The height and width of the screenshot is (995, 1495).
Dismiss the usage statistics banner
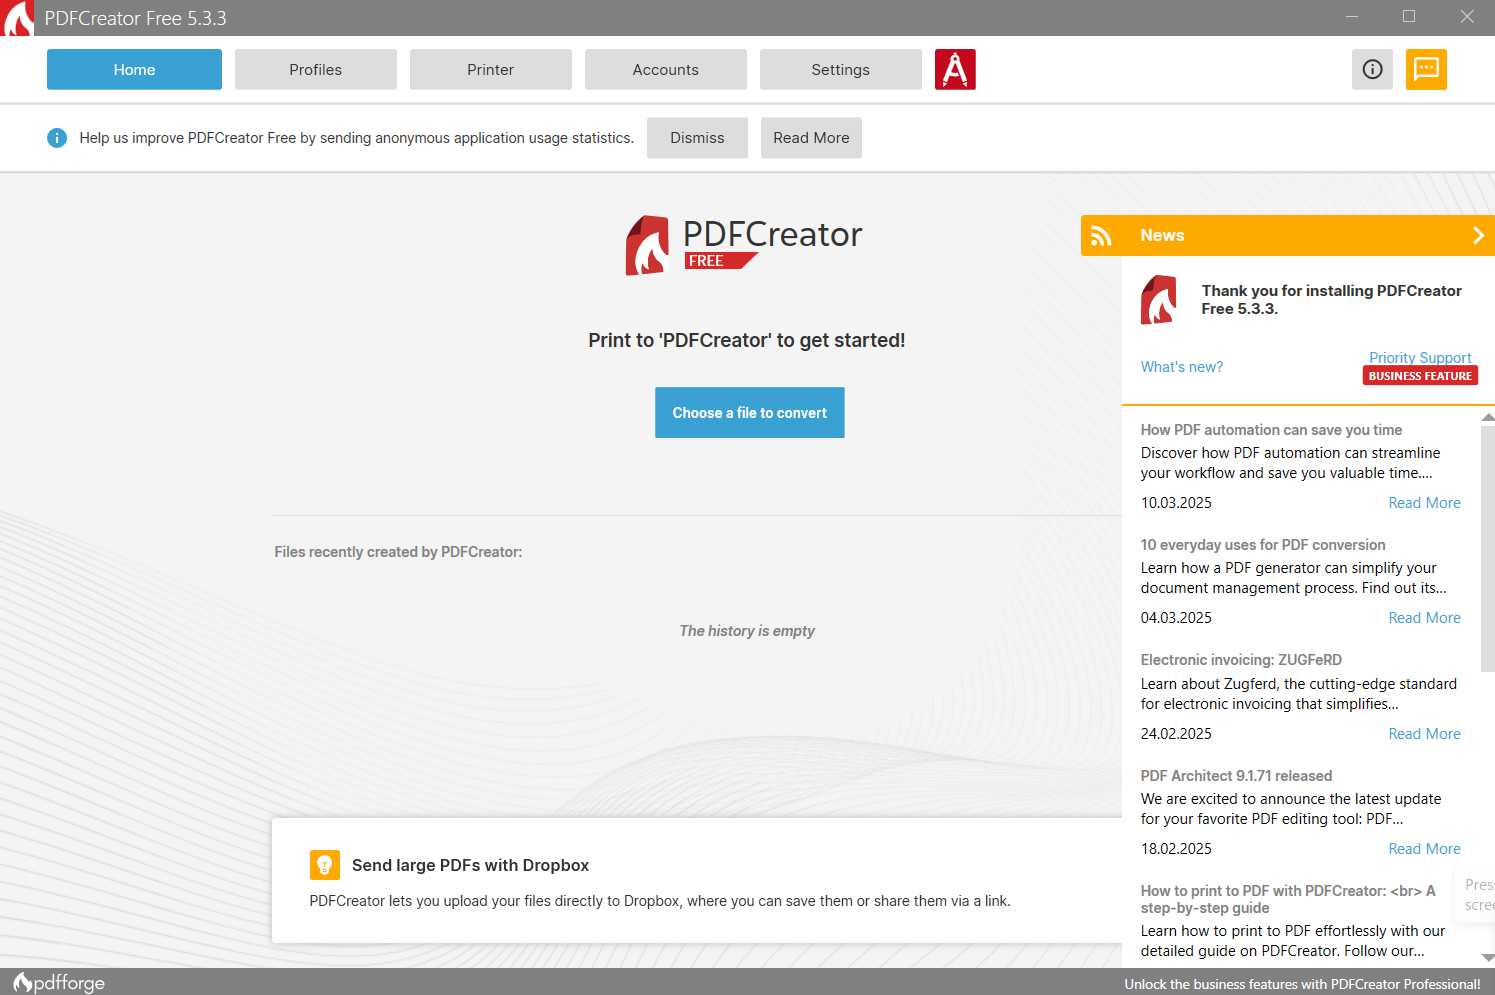697,137
